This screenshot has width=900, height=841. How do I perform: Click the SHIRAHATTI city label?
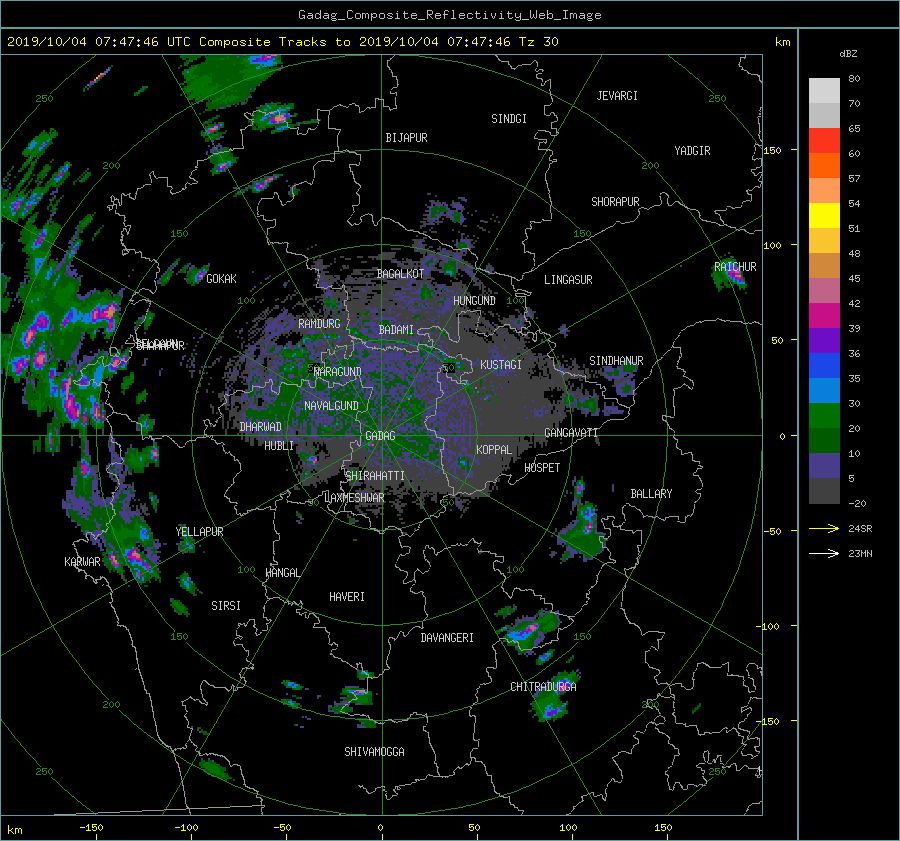click(375, 476)
